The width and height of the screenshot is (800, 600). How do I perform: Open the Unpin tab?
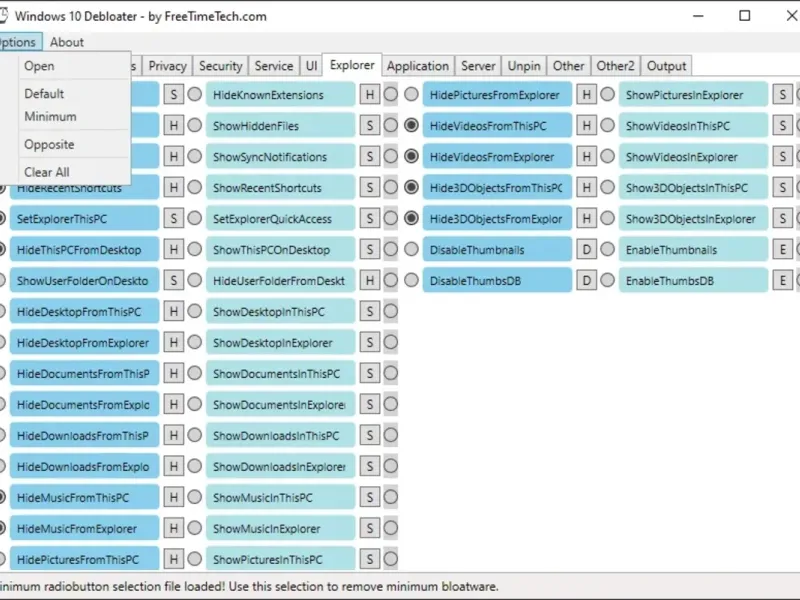[x=524, y=66]
